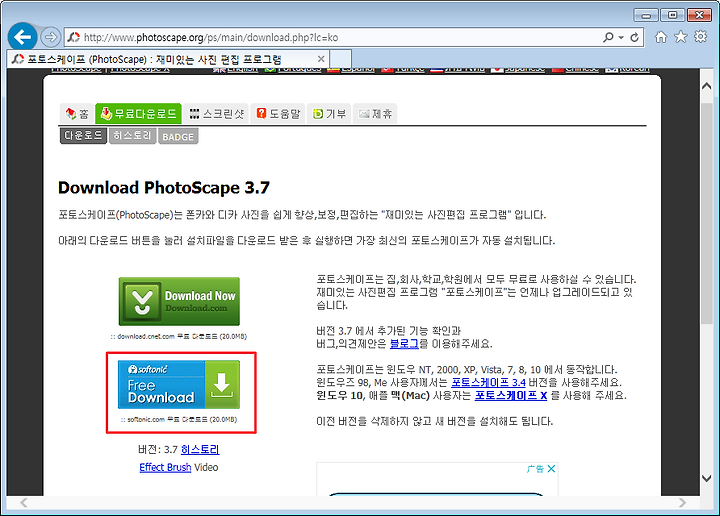Open the Effect Brush link
Screen dimensions: 720x516
click(165, 467)
